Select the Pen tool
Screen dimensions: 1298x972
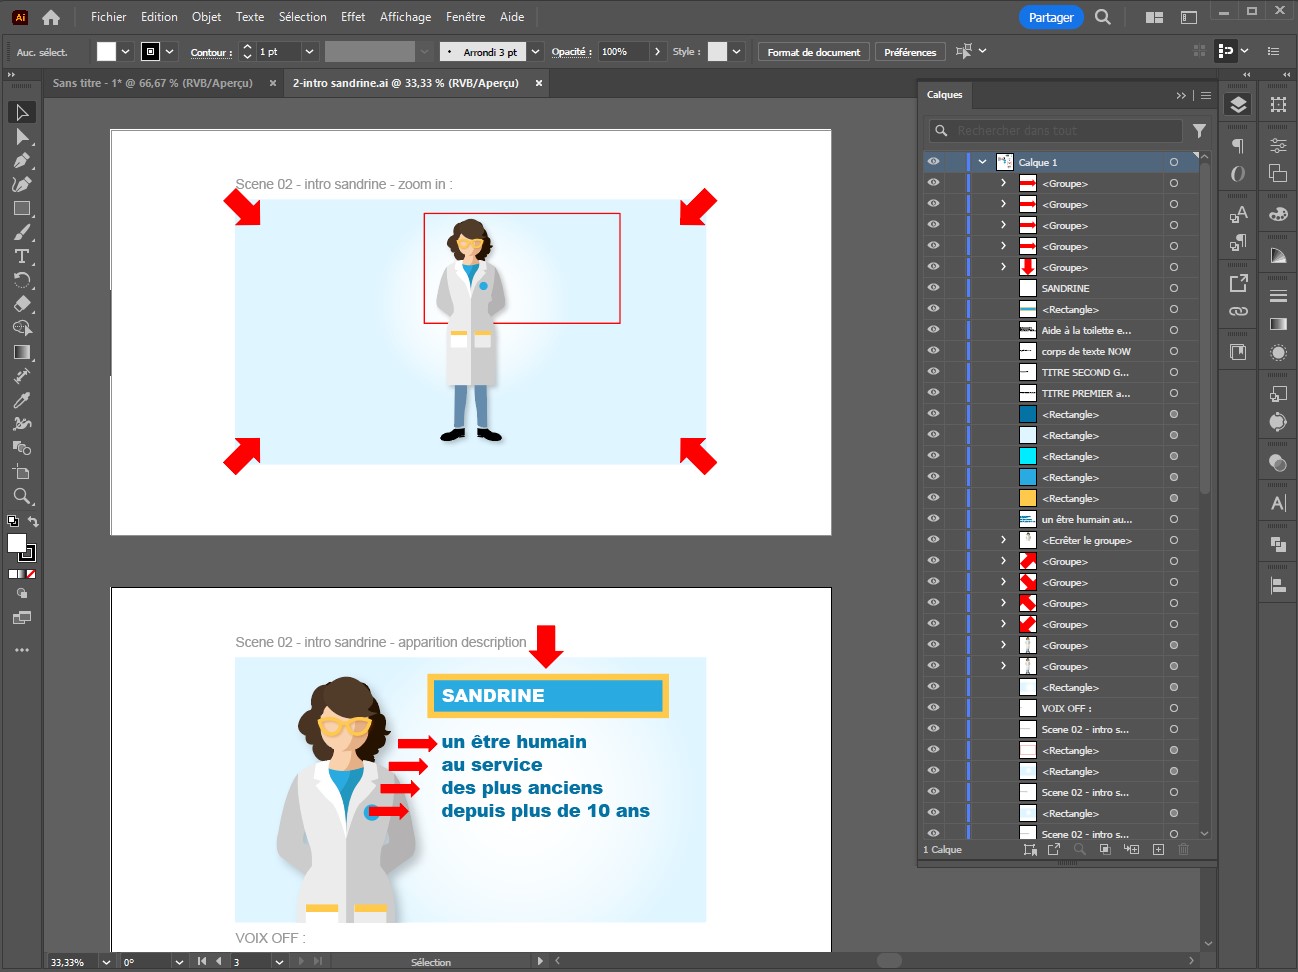click(x=22, y=160)
